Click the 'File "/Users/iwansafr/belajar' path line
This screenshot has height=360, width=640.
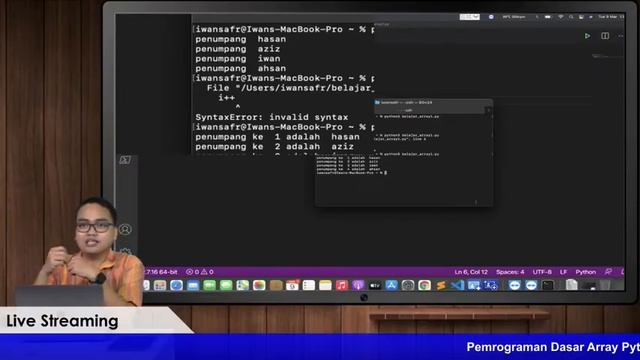tap(290, 88)
